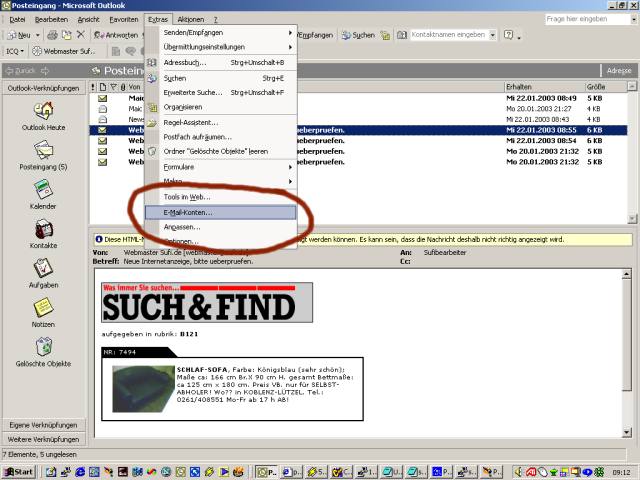Click the Eigene Verknüpfungen group button
The width and height of the screenshot is (640, 480).
[43, 425]
